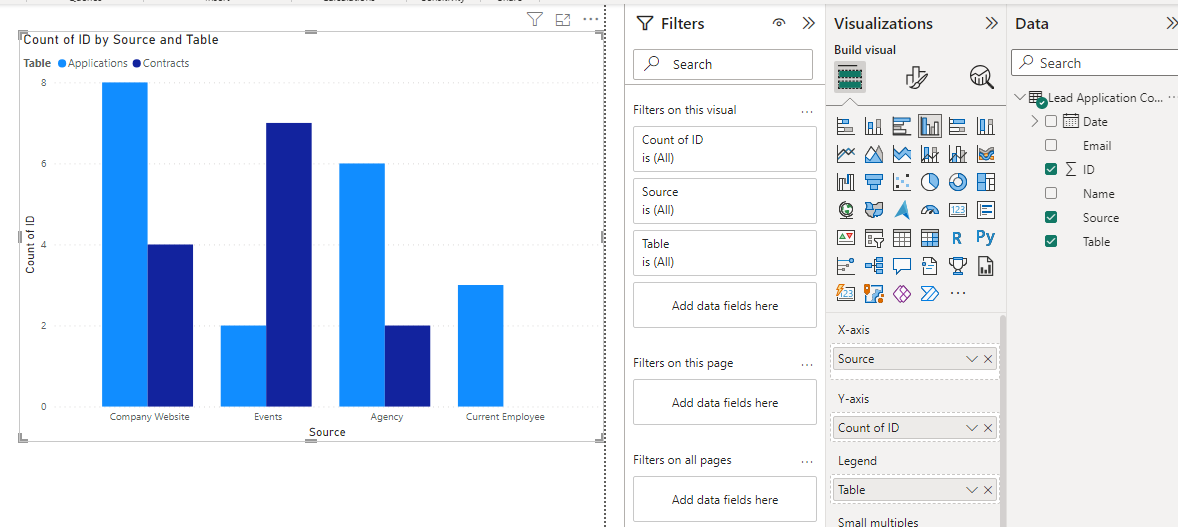The width and height of the screenshot is (1178, 527).
Task: Open the Count of ID filter card
Action: 725,149
